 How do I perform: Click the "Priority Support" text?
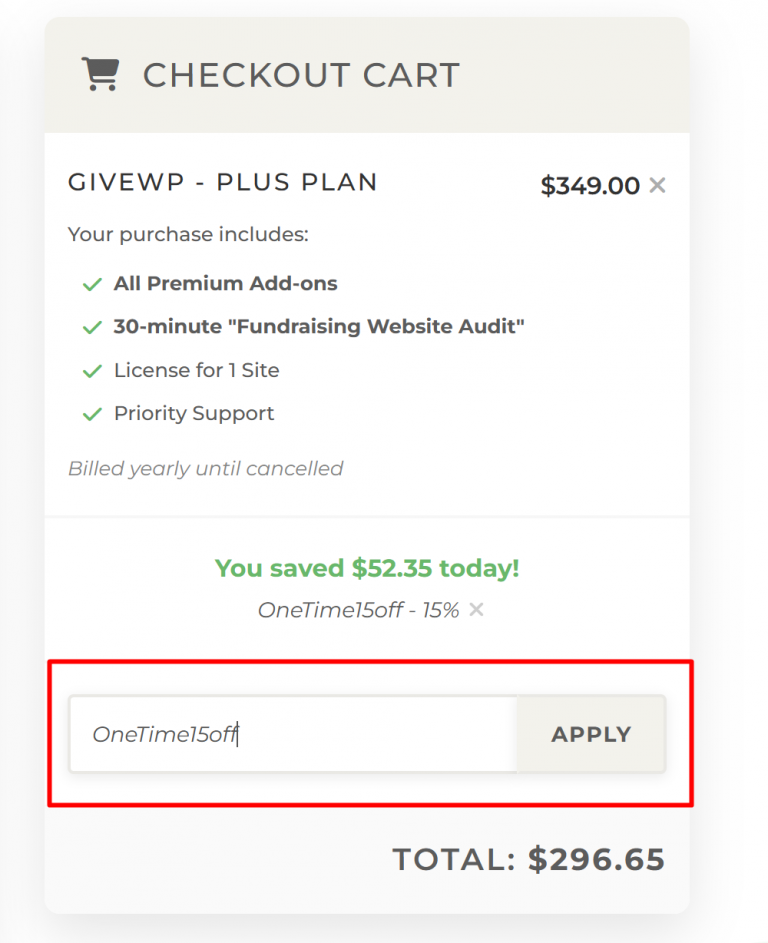[194, 414]
